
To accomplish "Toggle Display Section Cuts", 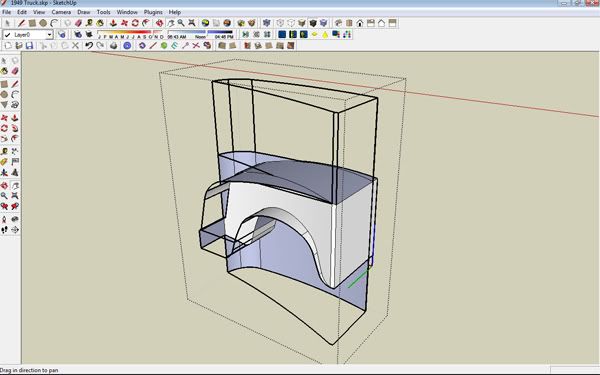I will [267, 34].
